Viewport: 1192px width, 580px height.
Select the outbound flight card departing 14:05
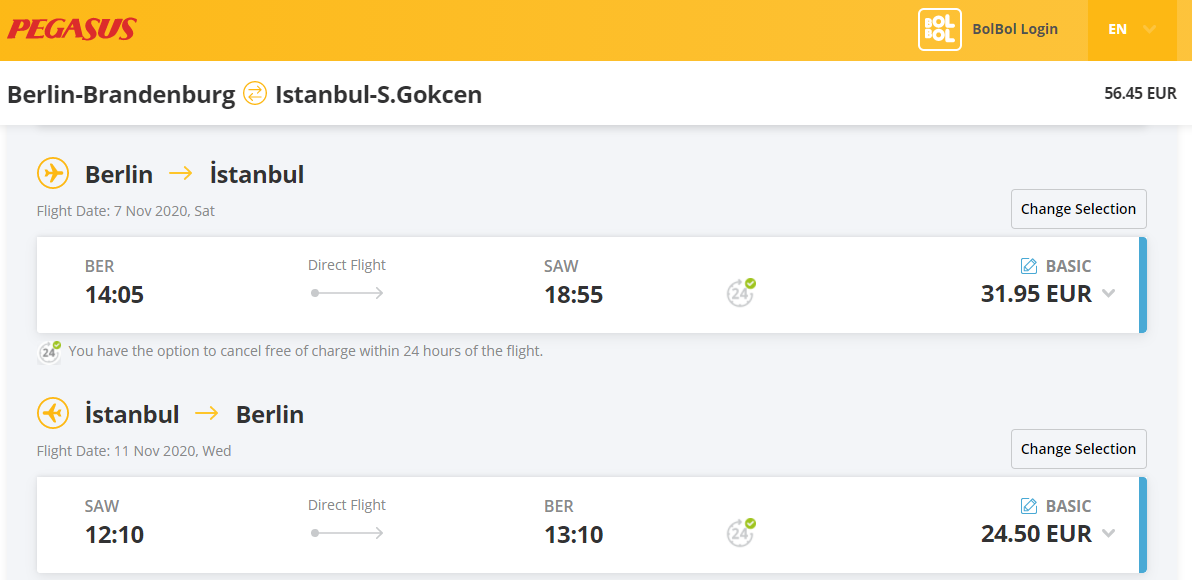pos(591,285)
